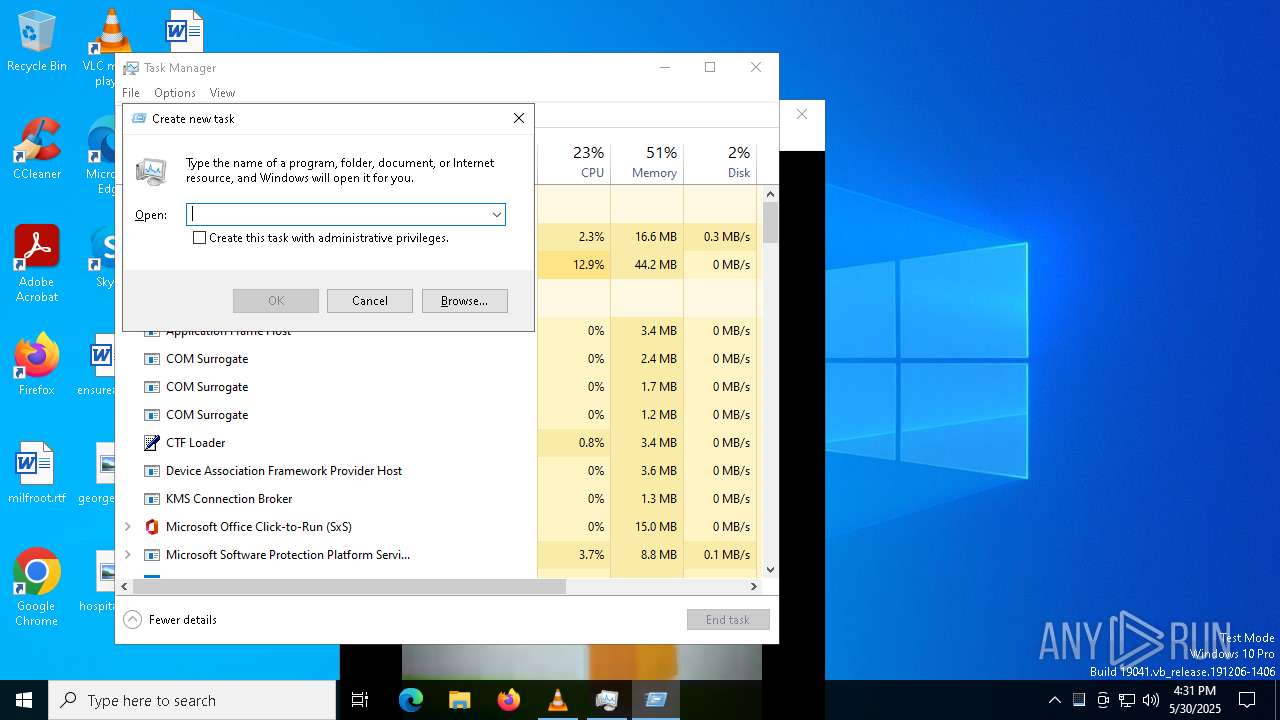Launch Google Chrome desktop shortcut
1280x720 pixels.
click(x=36, y=588)
